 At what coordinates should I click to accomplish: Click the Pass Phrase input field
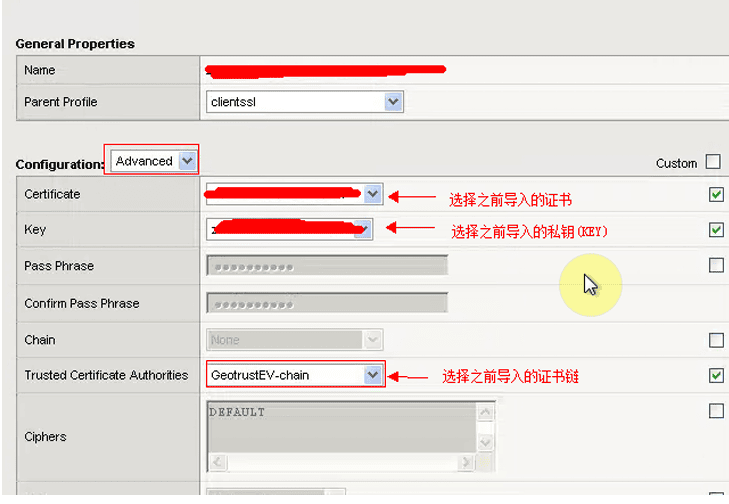[327, 266]
